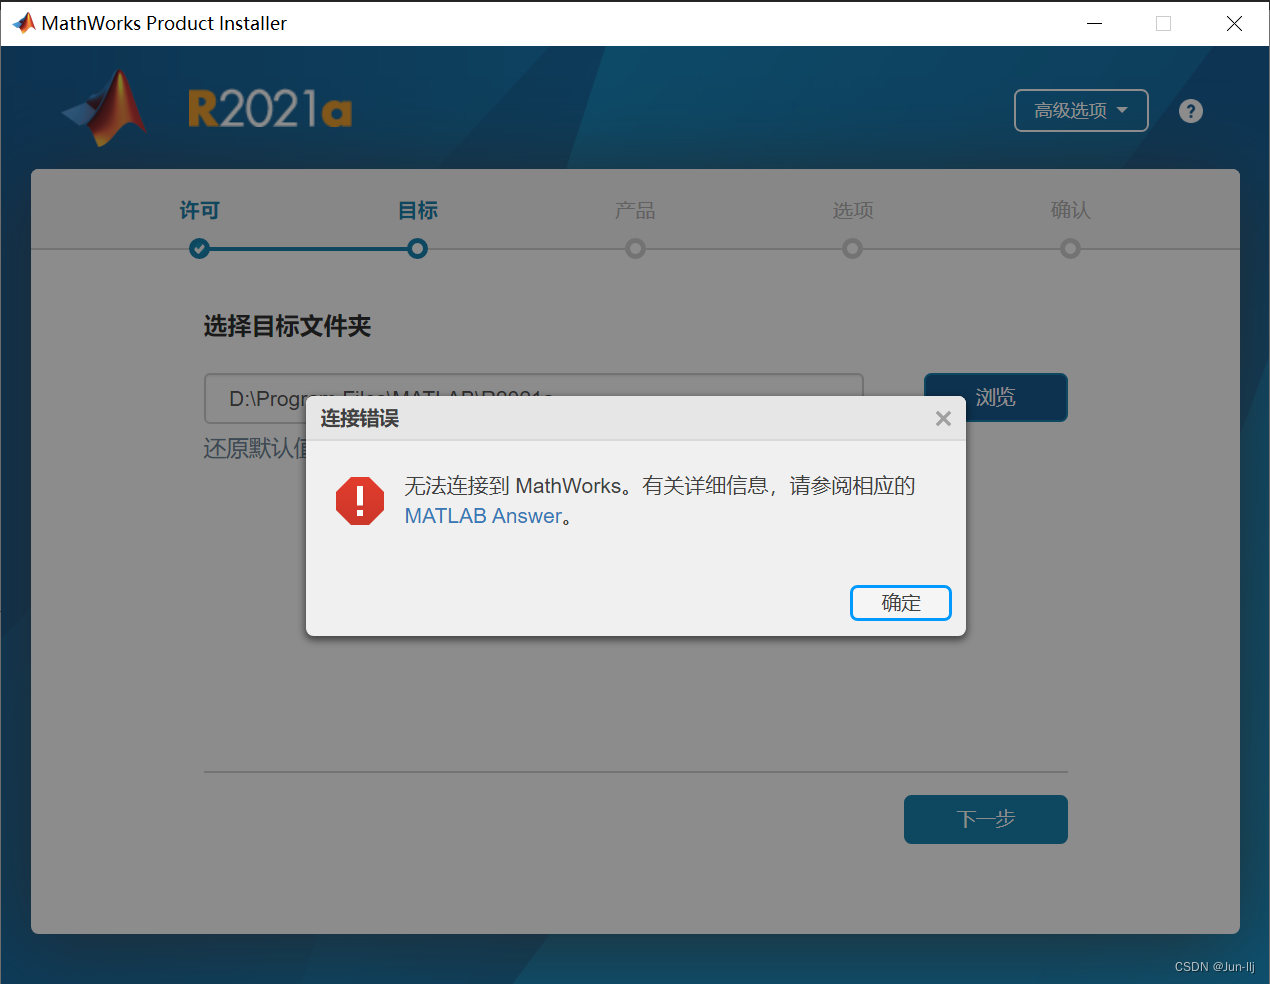
Task: Click the 下一步 next button
Action: click(x=986, y=819)
